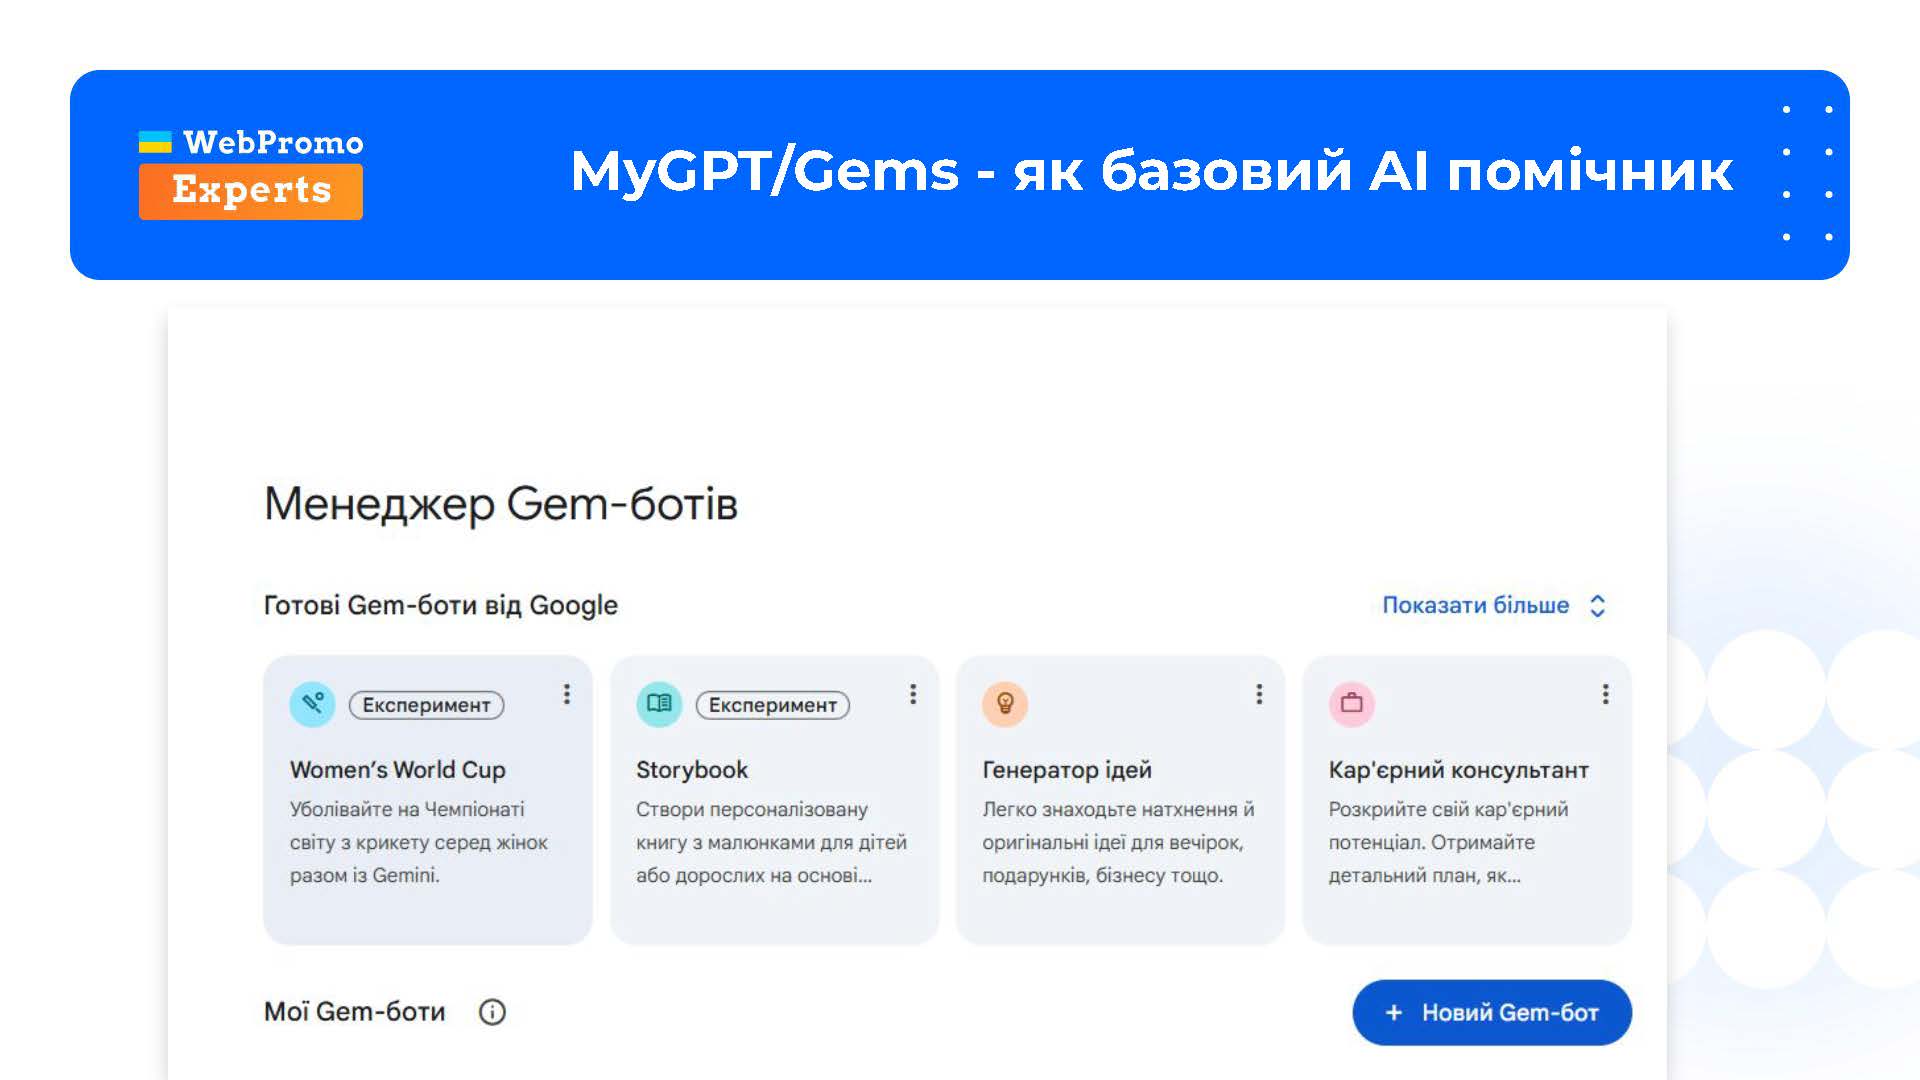1920x1080 pixels.
Task: Open three-dot menu on Генератор ідей card
Action: [x=1258, y=694]
